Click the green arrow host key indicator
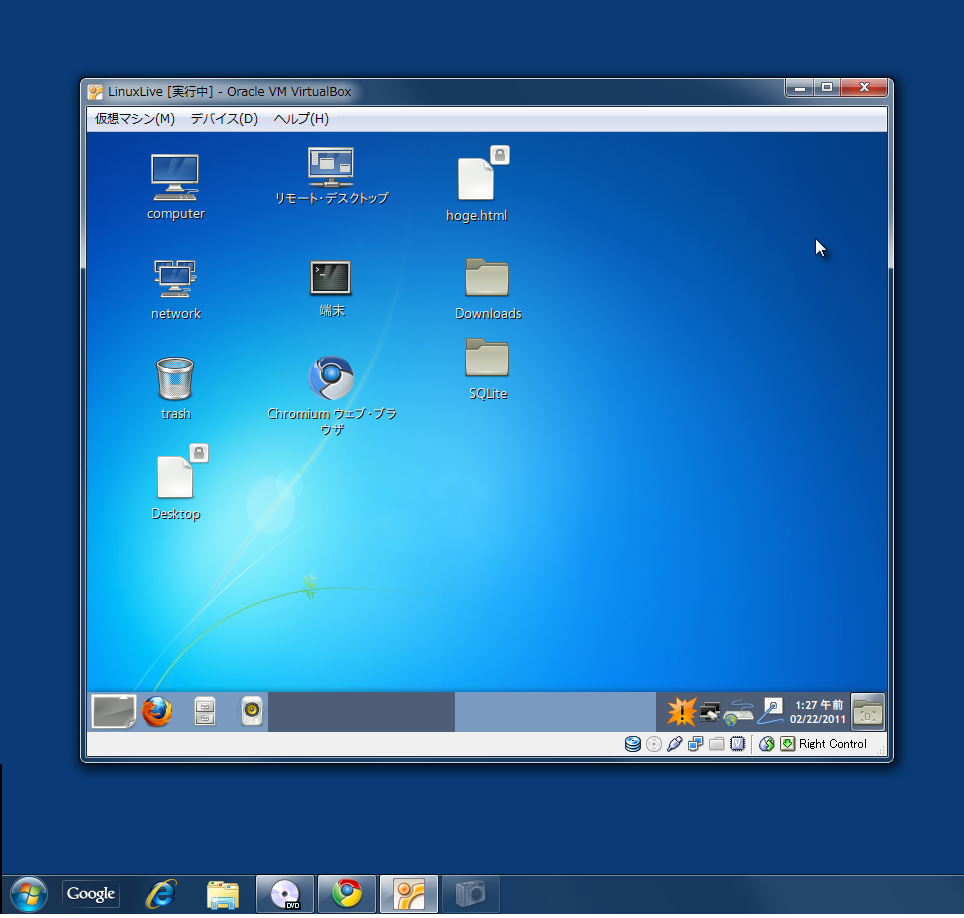964x918 pixels. pyautogui.click(x=788, y=744)
